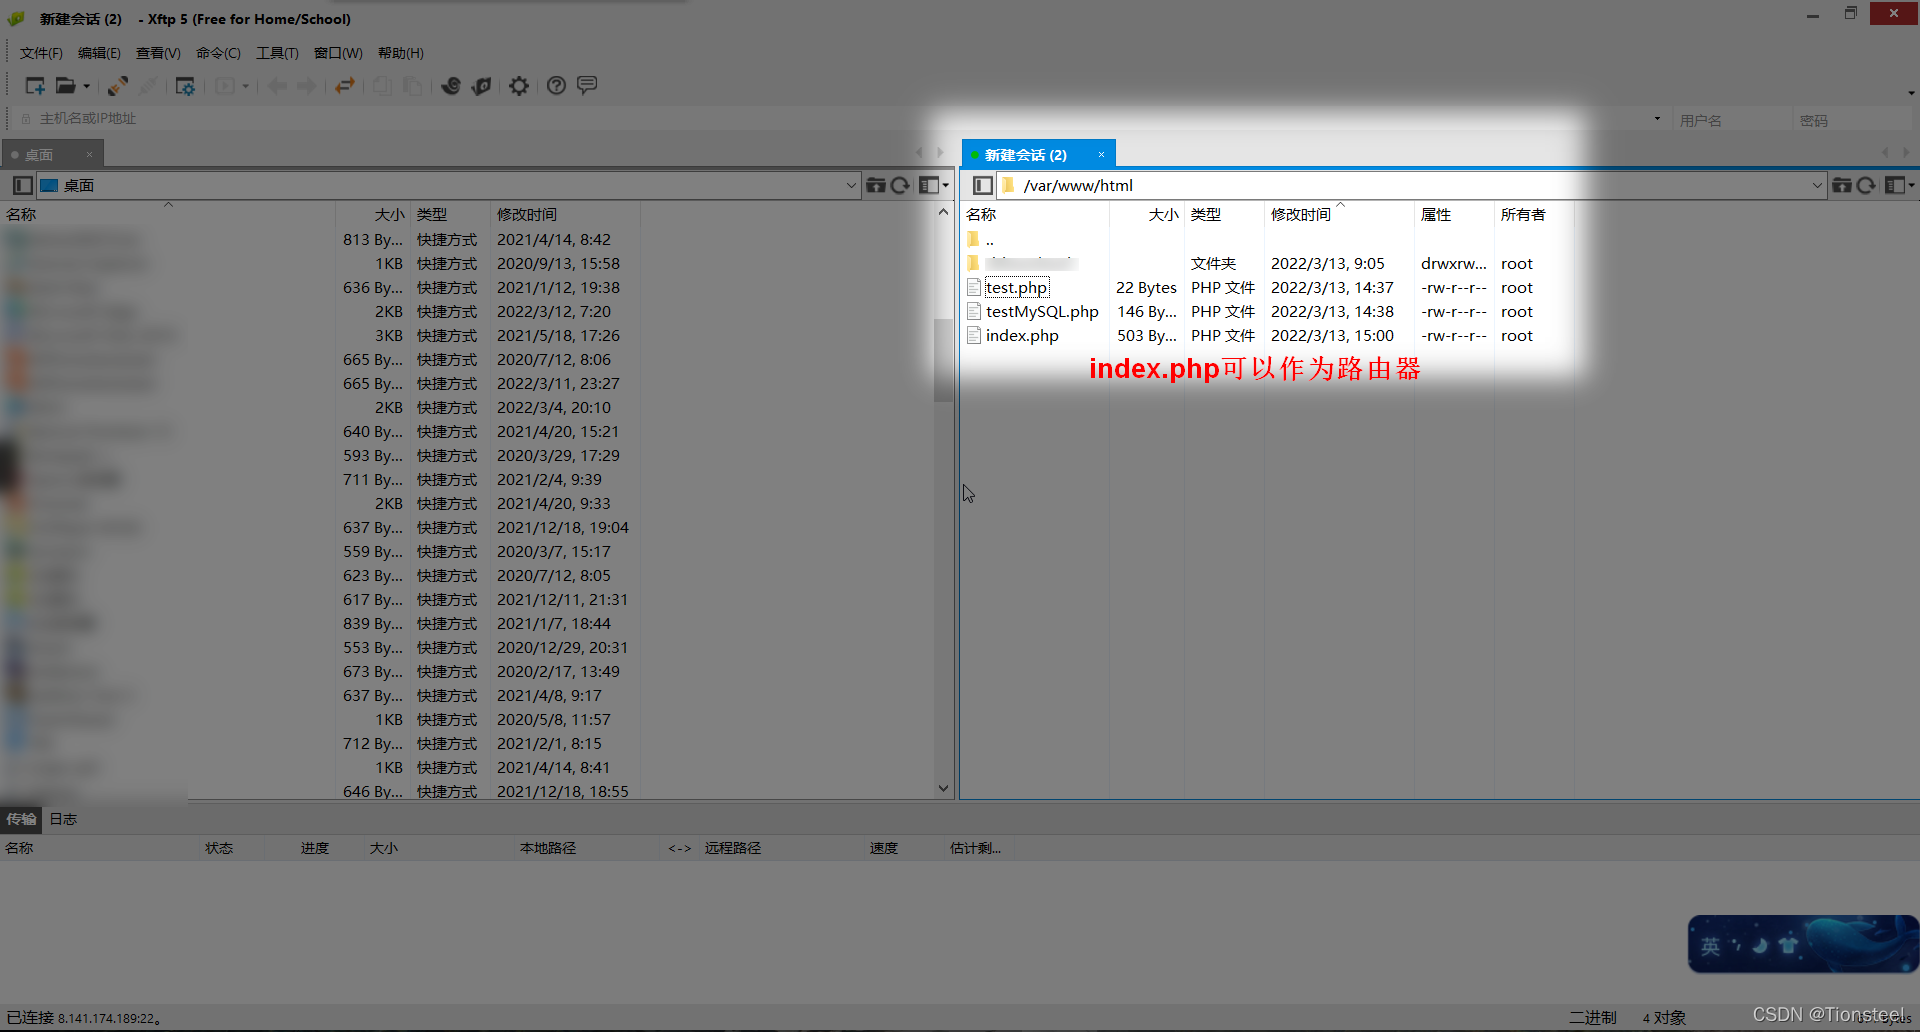Open the 文件(F) menu
Screen dimensions: 1920x1032
pyautogui.click(x=41, y=53)
